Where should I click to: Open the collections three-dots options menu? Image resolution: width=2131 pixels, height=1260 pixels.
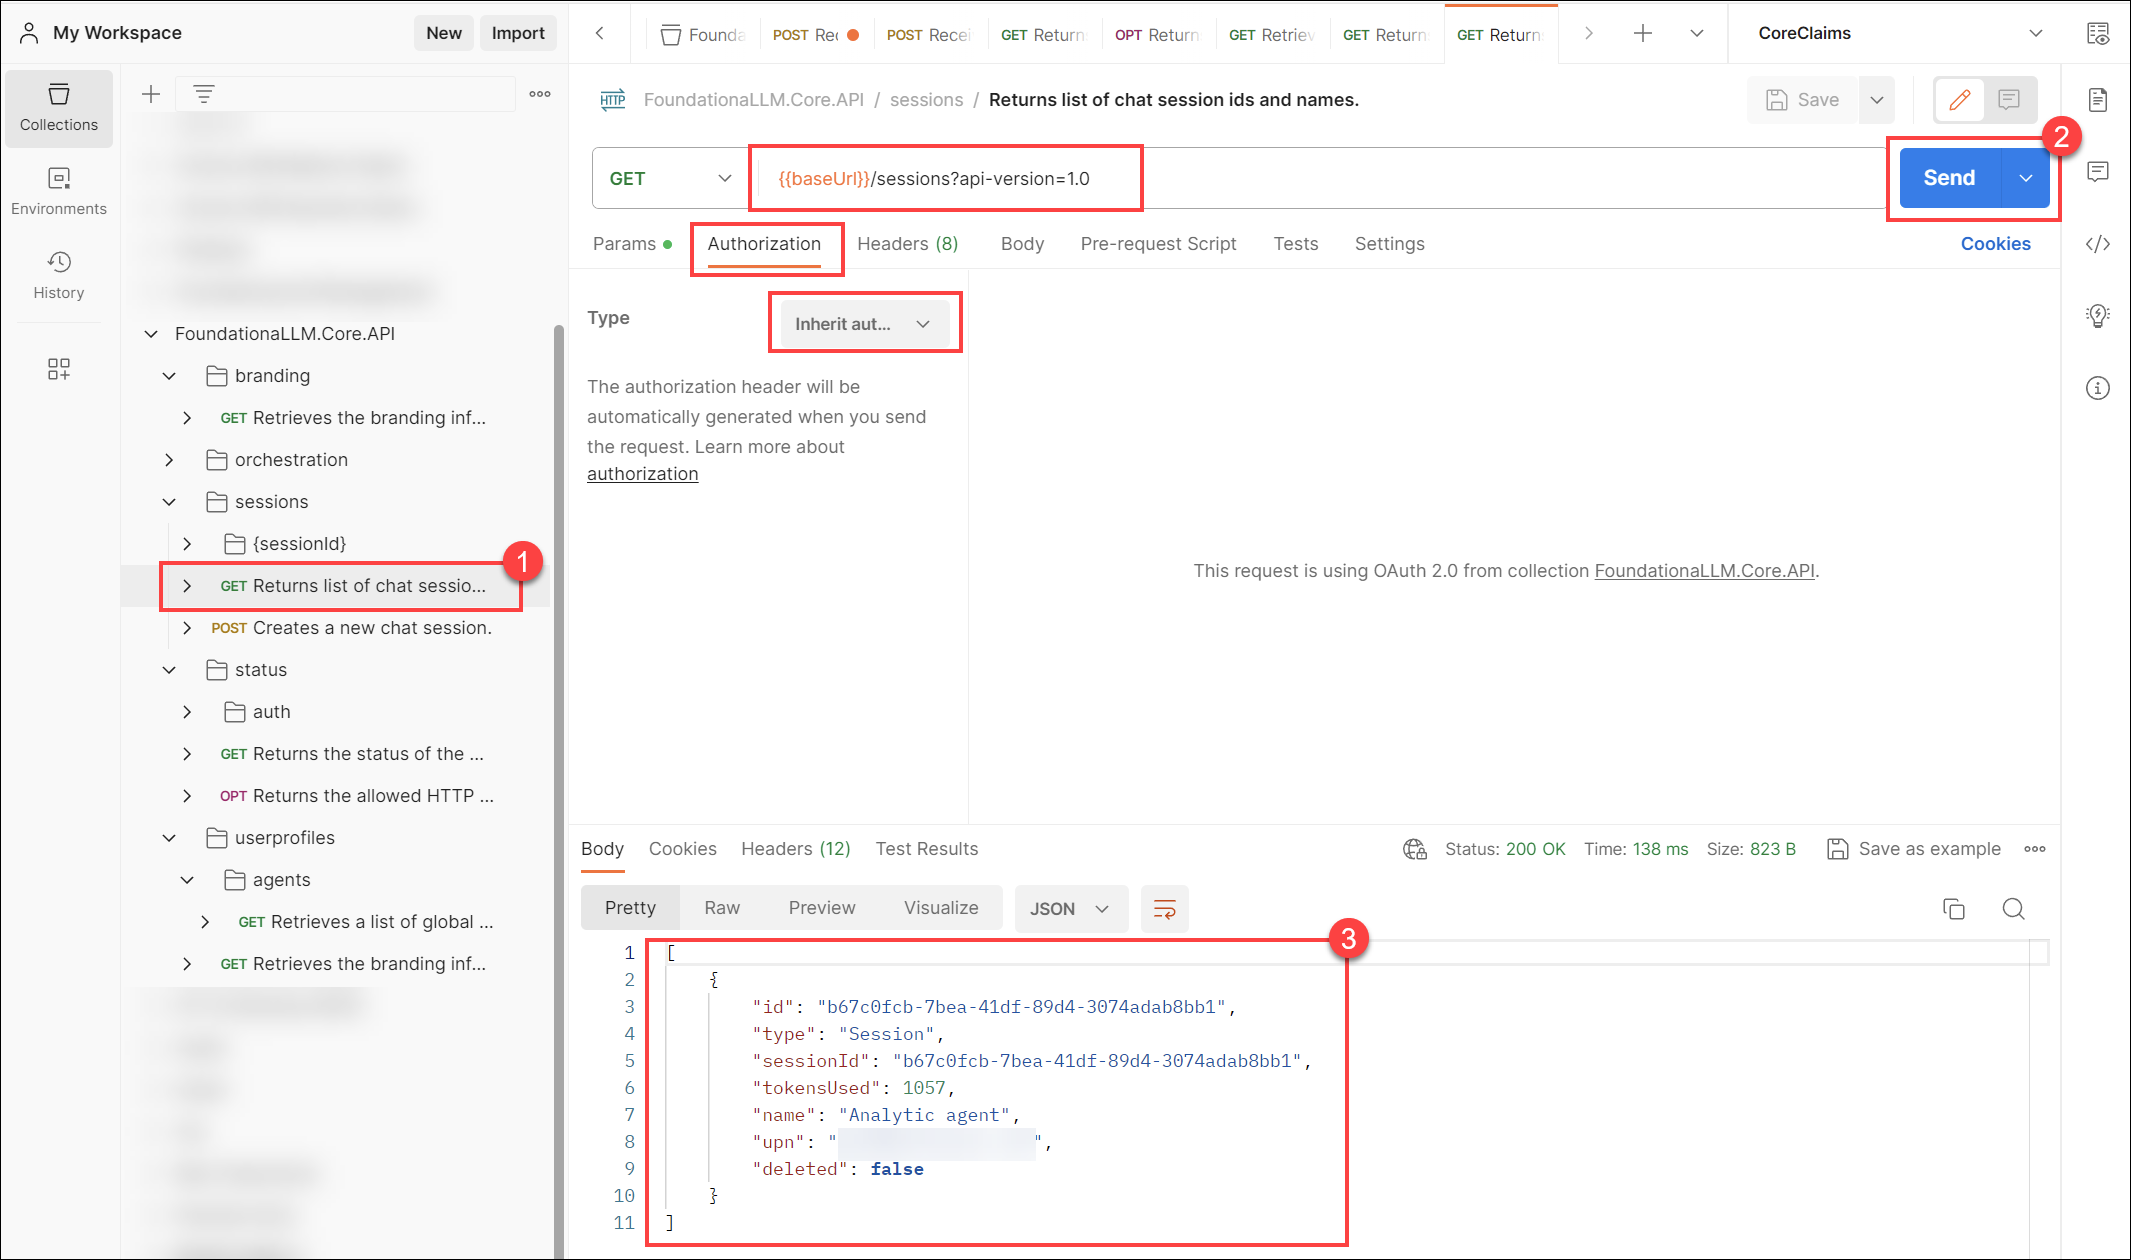[x=540, y=94]
